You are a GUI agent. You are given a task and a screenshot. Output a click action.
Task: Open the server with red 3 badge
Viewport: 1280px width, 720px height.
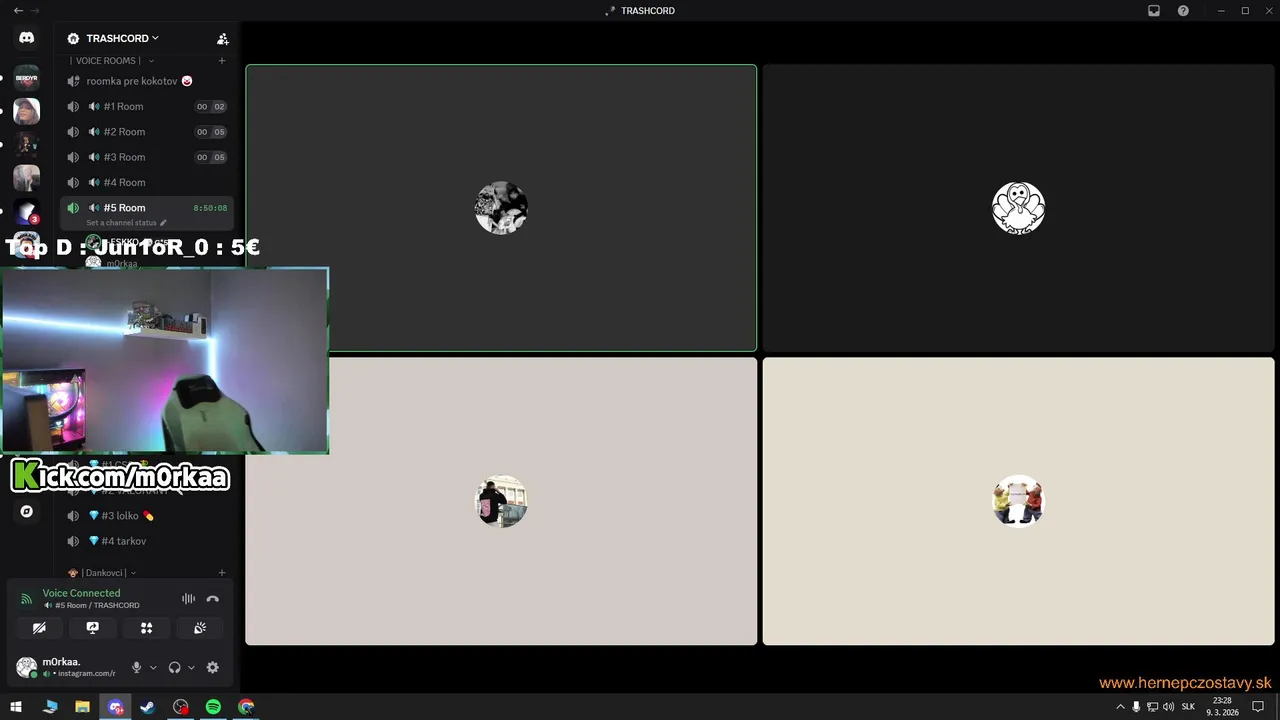(x=27, y=212)
